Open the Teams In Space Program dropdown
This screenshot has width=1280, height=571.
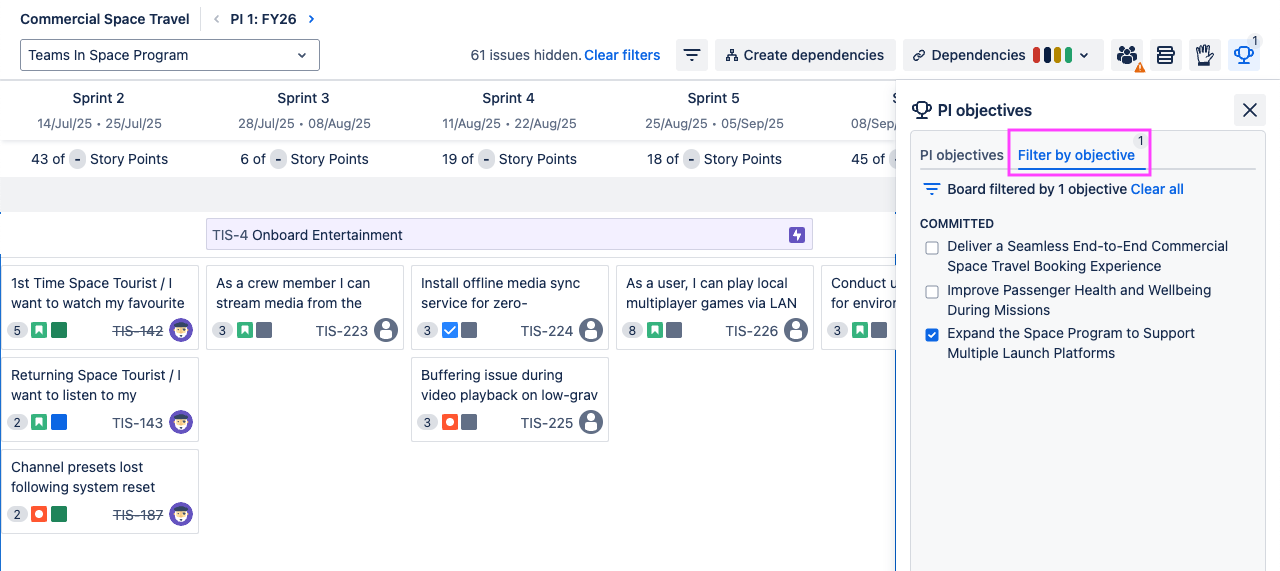point(170,55)
